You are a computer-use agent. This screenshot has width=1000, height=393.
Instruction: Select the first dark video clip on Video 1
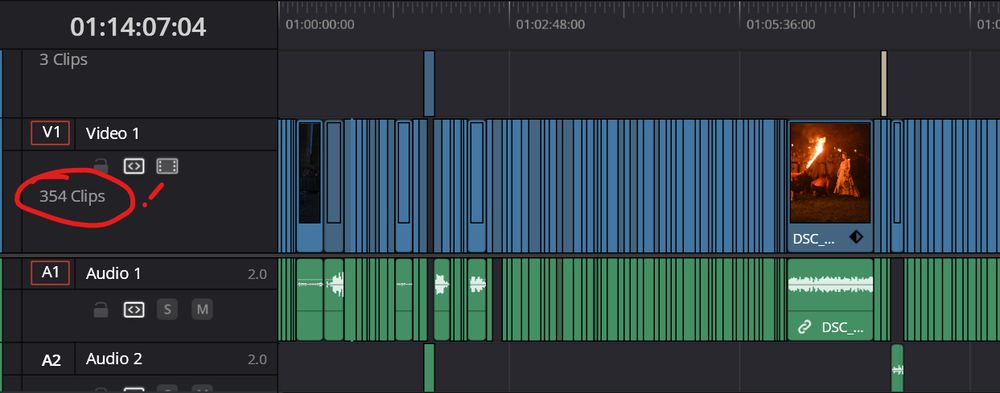click(x=310, y=186)
